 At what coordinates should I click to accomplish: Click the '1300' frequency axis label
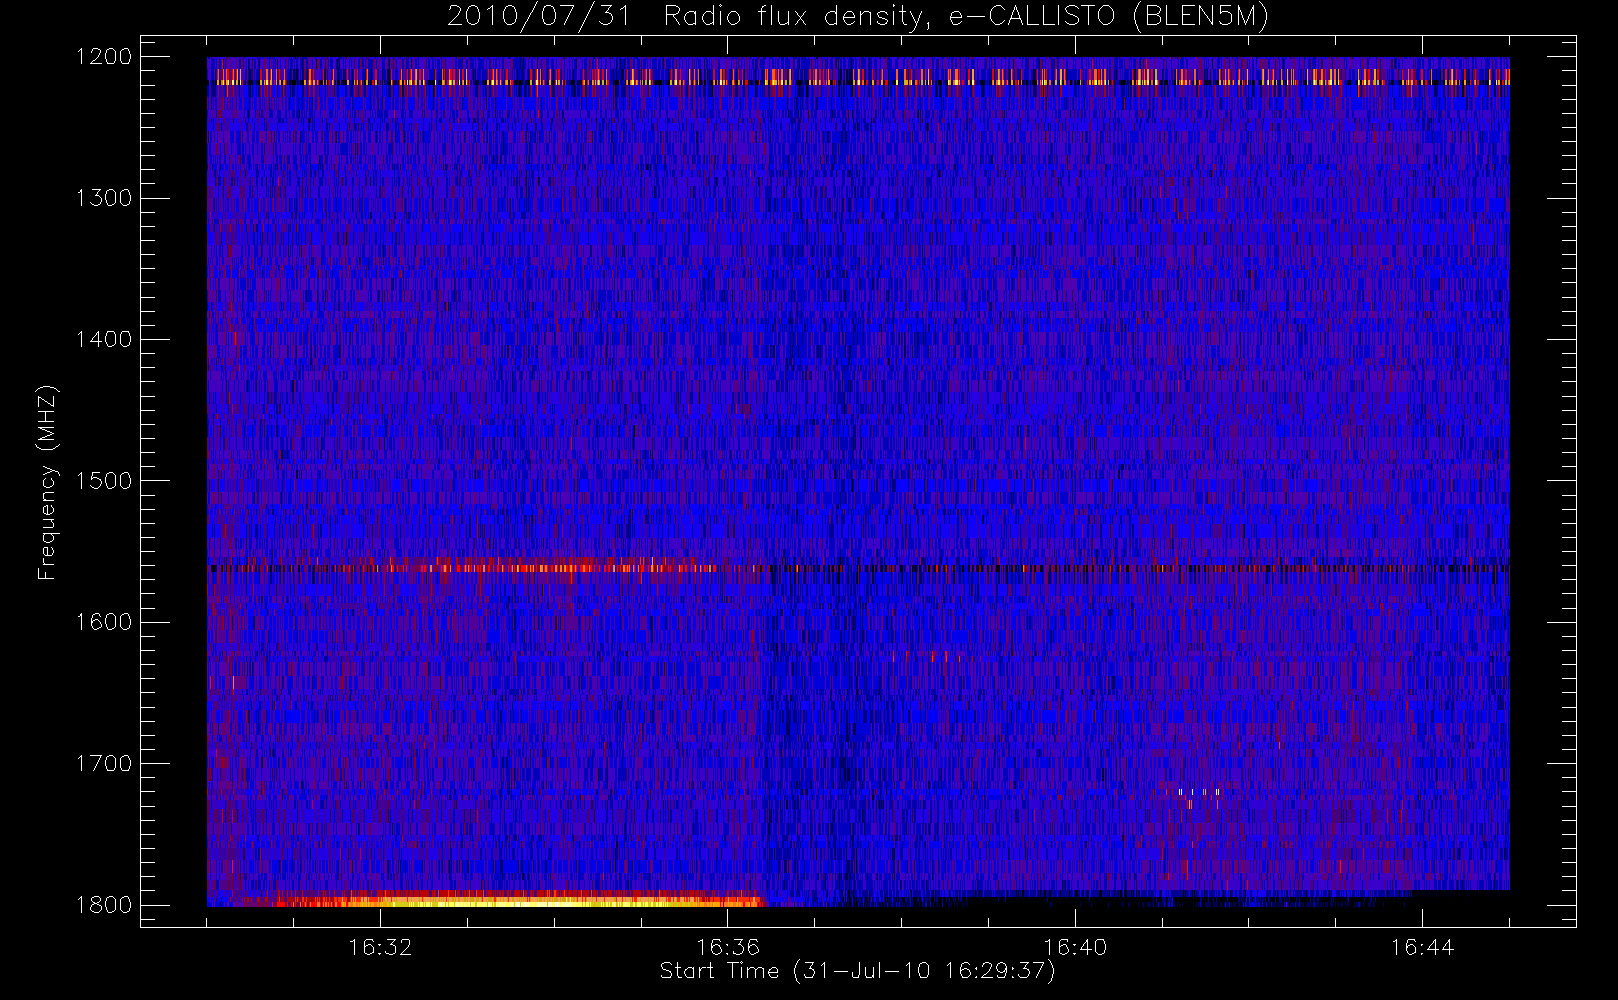tap(104, 198)
